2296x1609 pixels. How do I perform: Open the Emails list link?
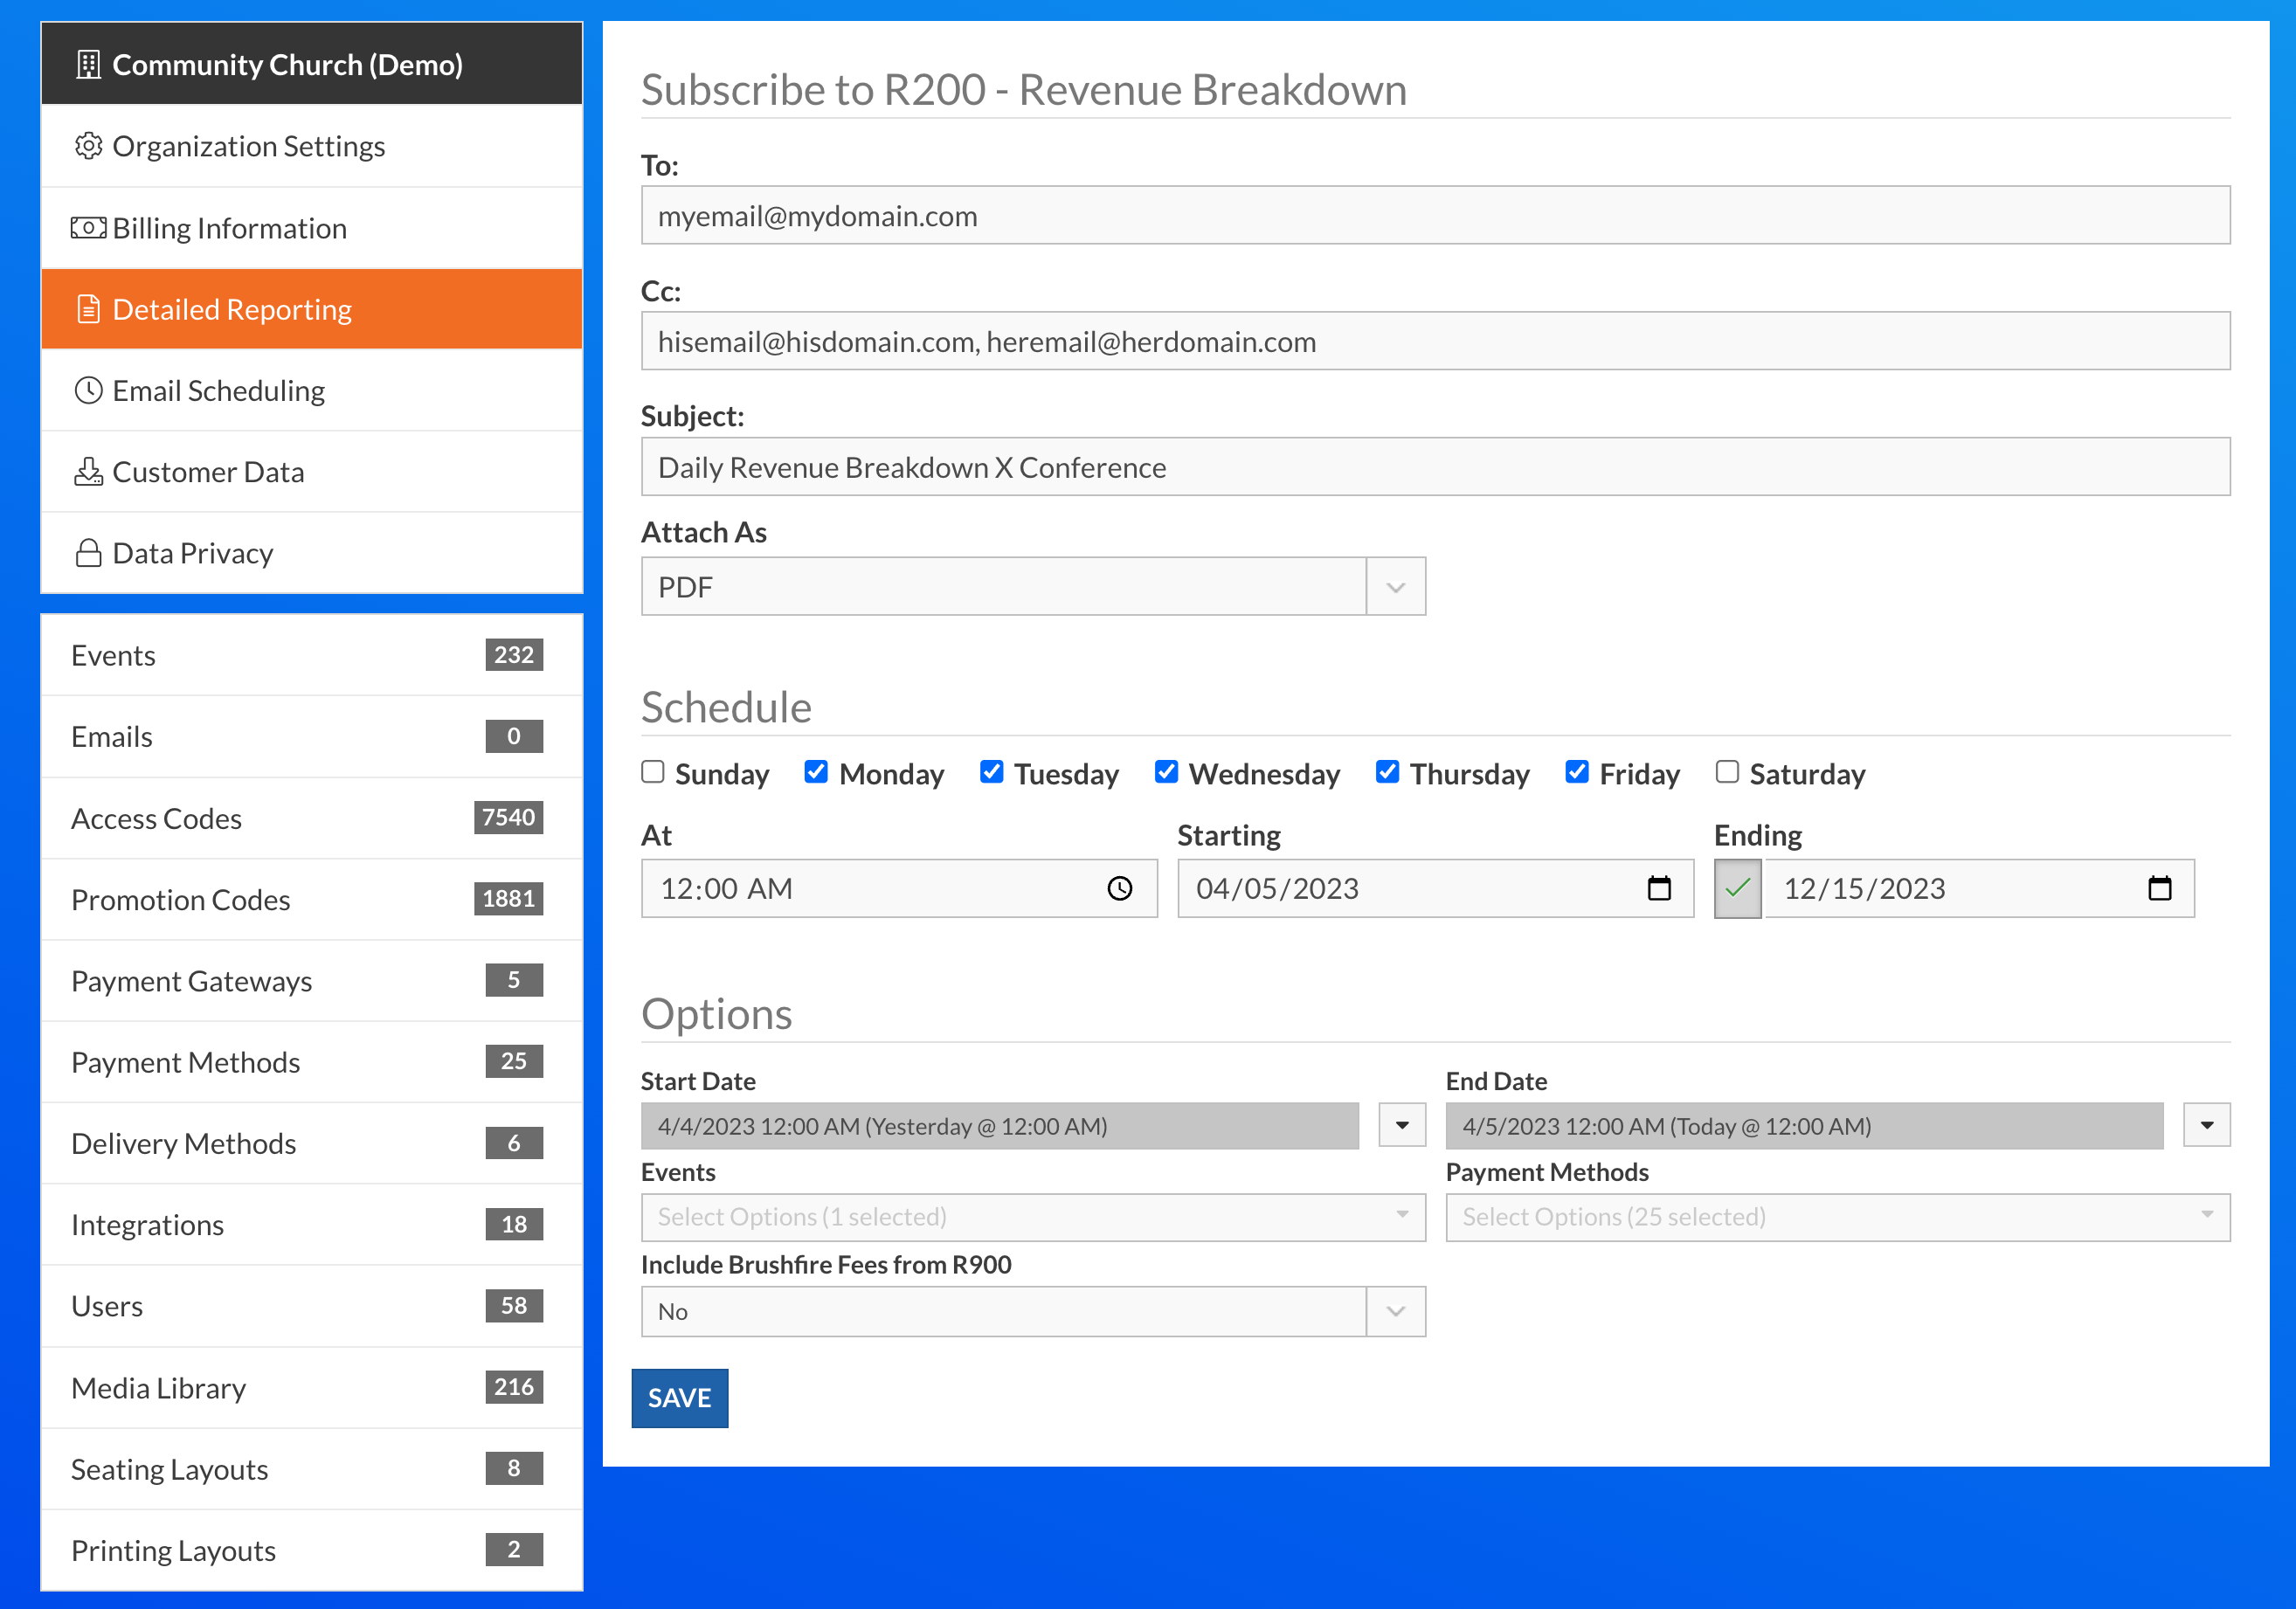(x=312, y=736)
